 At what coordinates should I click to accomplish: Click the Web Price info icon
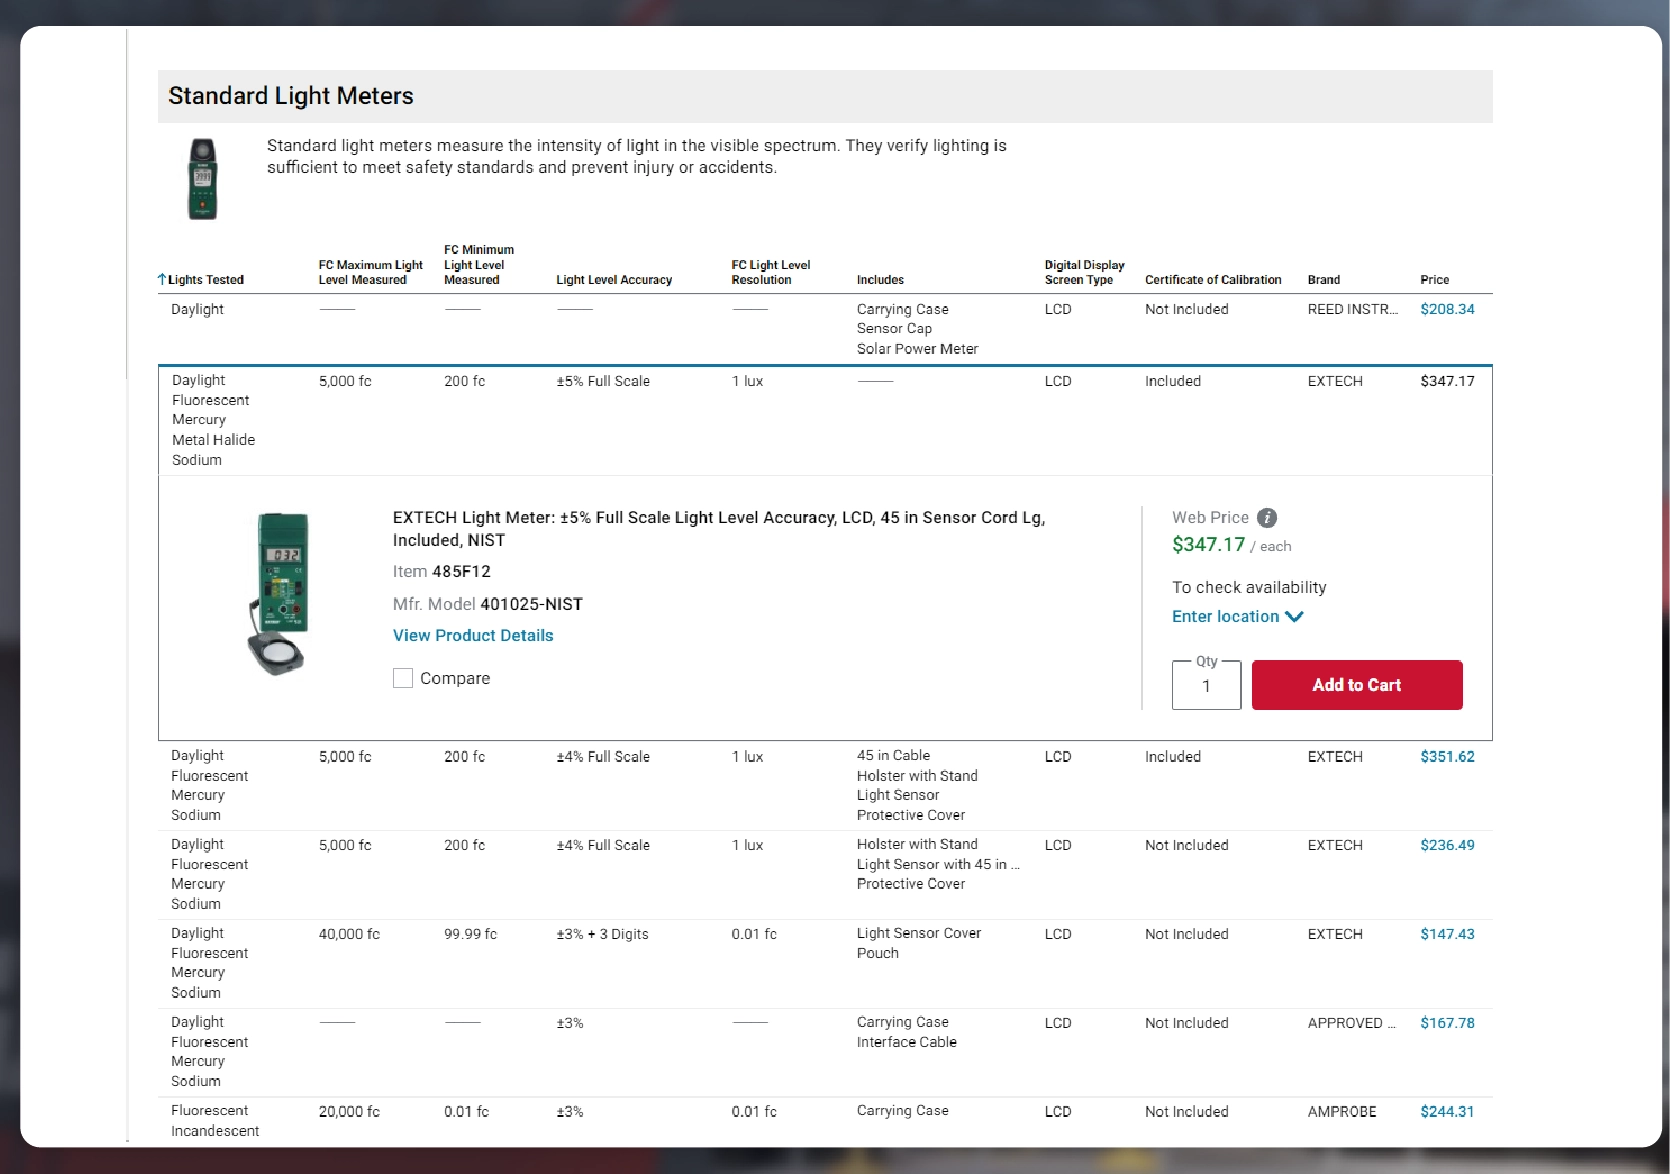pyautogui.click(x=1267, y=517)
